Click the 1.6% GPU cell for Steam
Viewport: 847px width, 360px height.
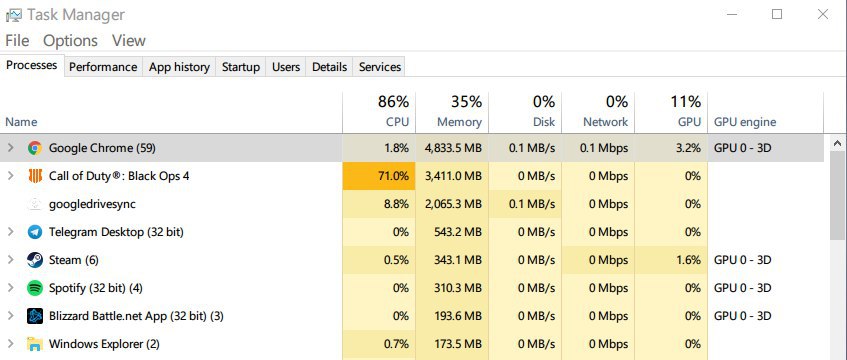click(x=671, y=260)
